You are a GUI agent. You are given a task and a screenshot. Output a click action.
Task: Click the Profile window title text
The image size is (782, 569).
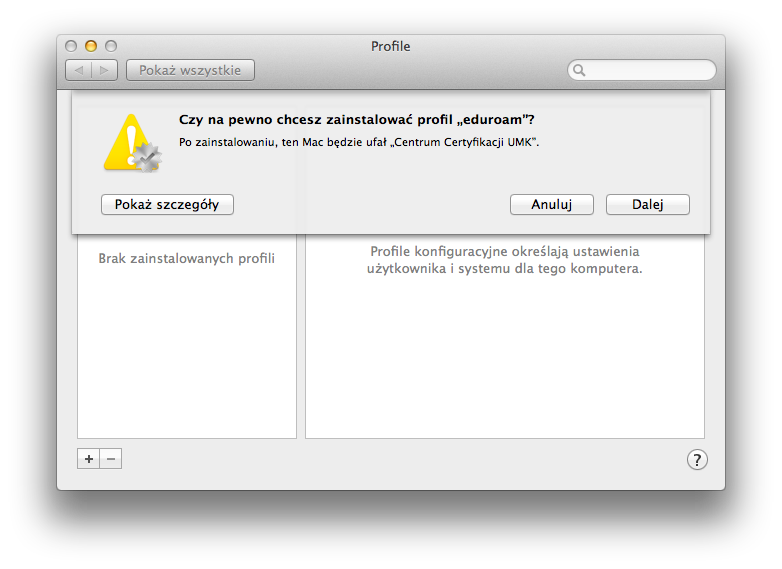391,46
